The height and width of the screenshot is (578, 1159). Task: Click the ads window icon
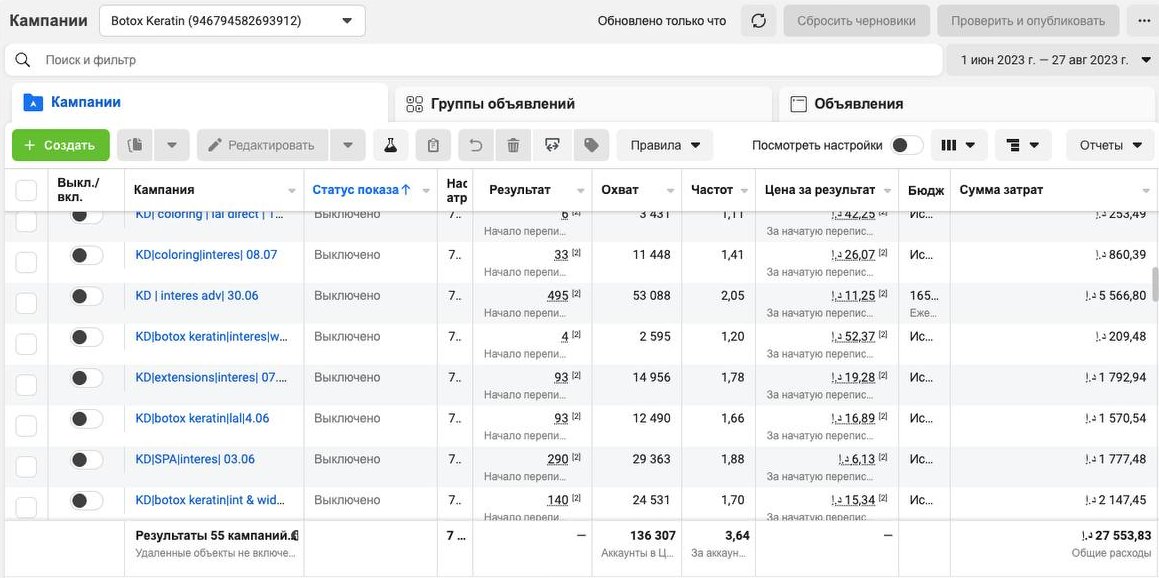(x=798, y=104)
